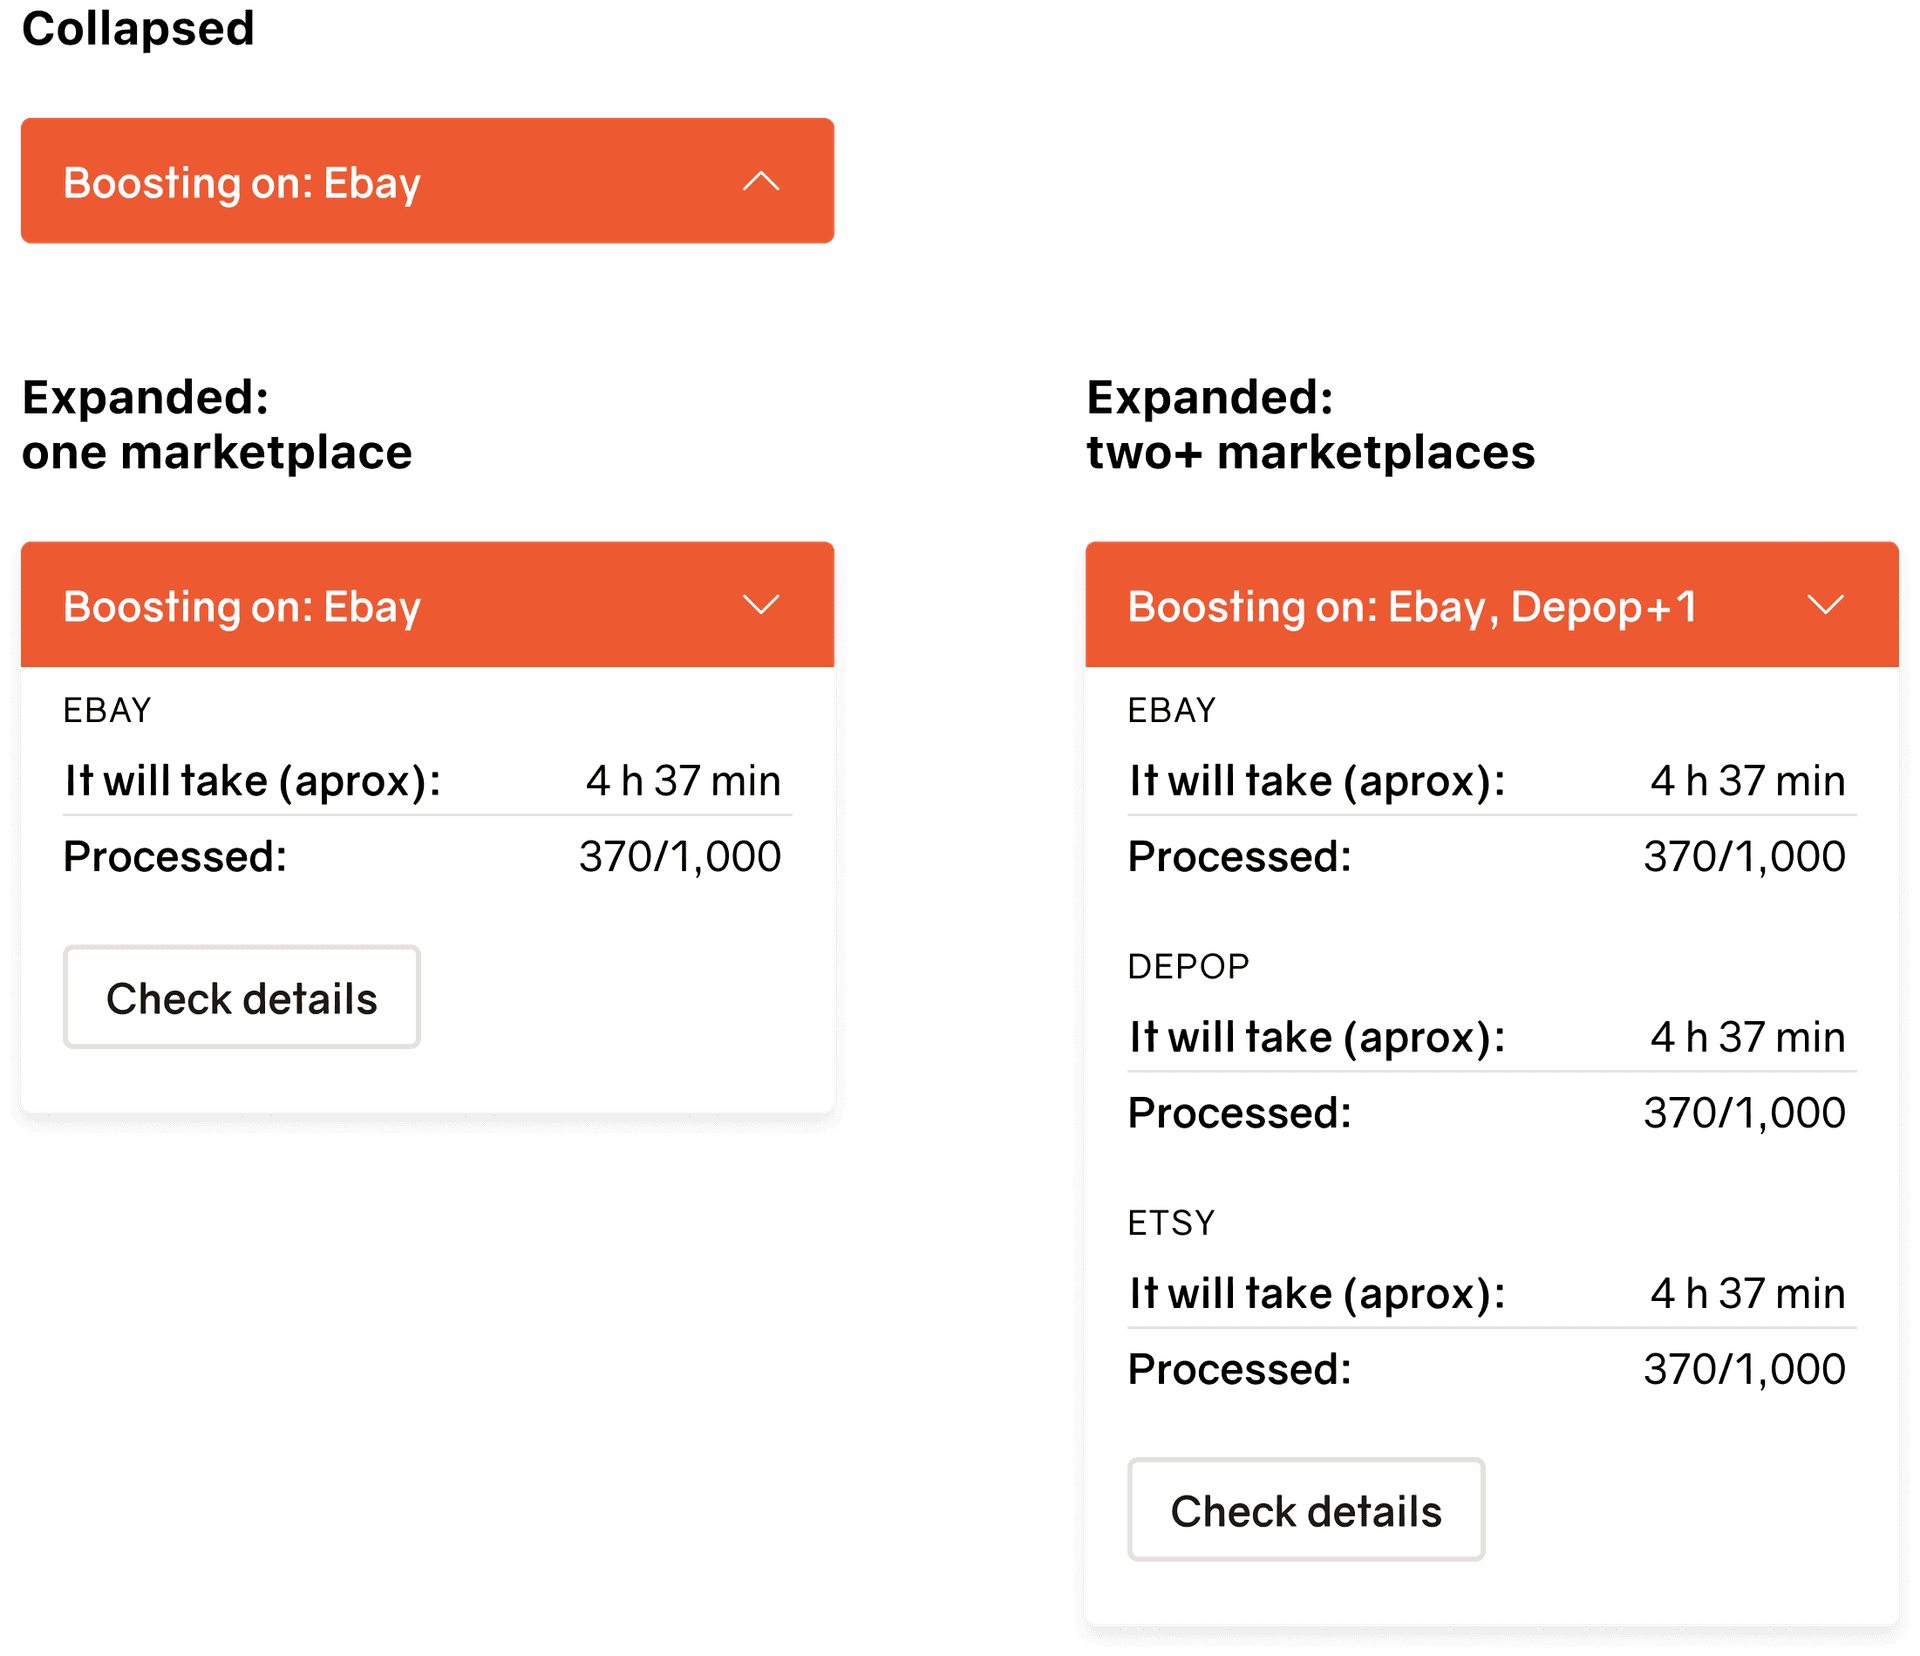Collapse the one-marketplace card using its chevron
The image size is (1920, 1656).
coord(761,605)
